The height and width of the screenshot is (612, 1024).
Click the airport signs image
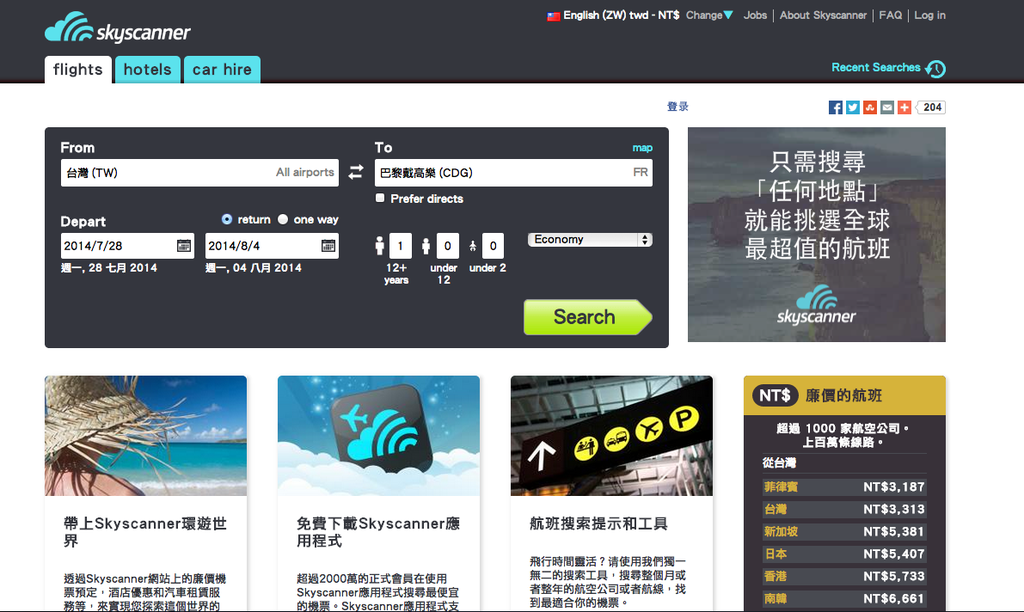(x=612, y=436)
